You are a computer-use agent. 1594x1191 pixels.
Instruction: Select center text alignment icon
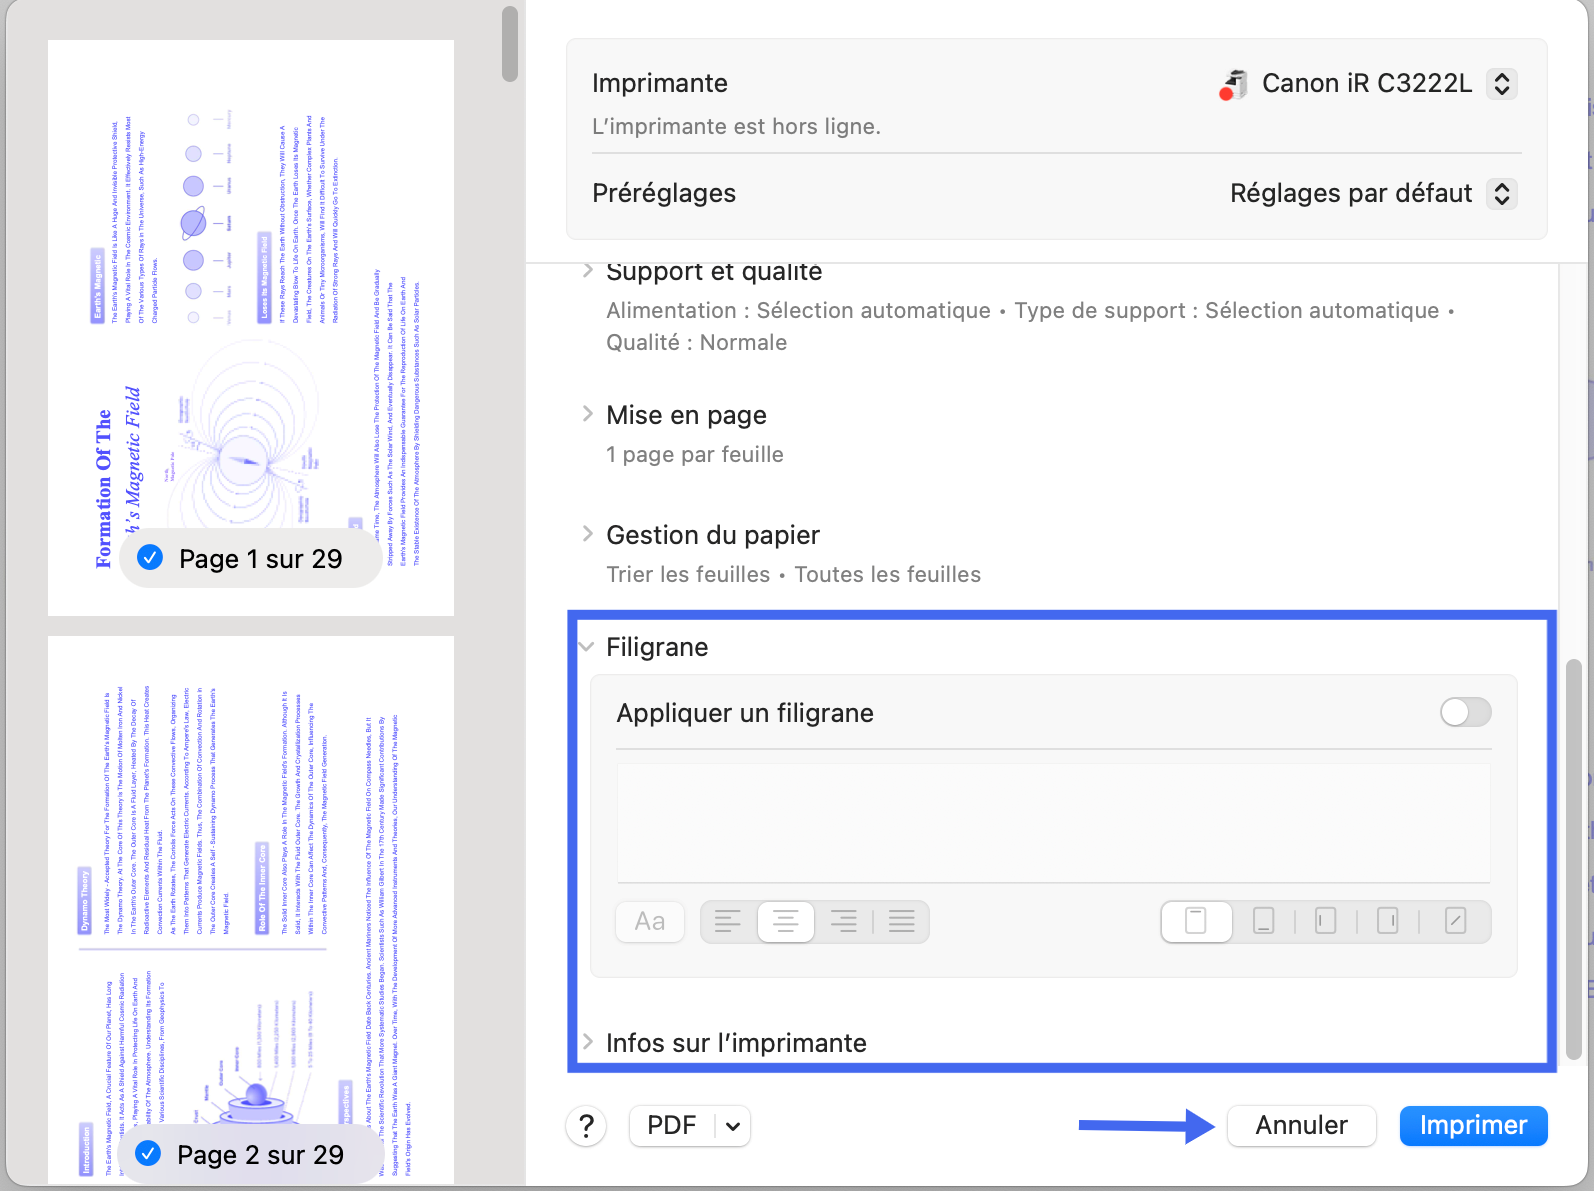point(786,921)
